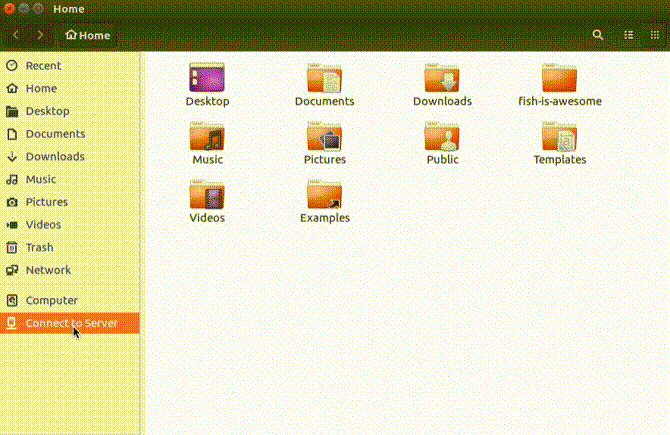Go back with left arrow

[x=16, y=35]
